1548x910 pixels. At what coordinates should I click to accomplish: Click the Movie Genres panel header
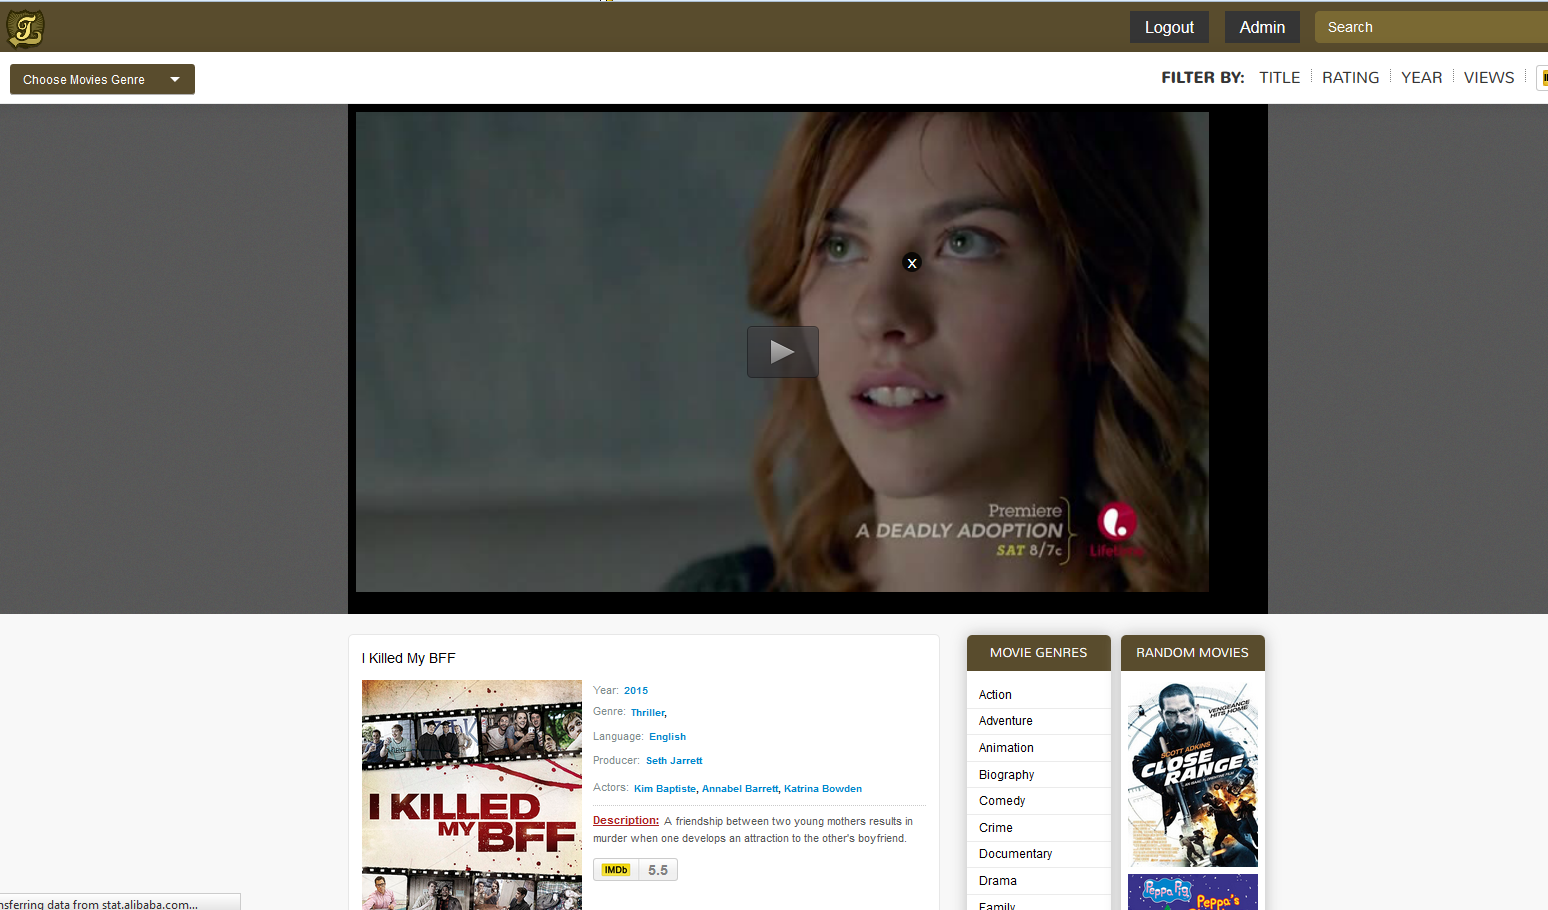[x=1039, y=653]
